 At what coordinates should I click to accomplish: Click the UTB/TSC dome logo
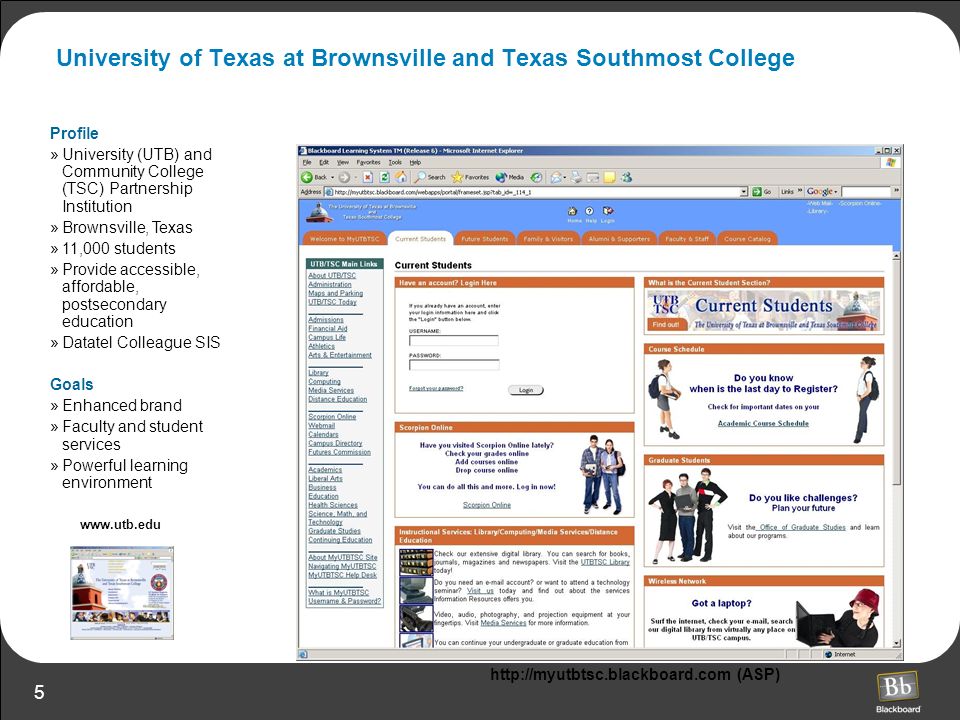coord(319,213)
